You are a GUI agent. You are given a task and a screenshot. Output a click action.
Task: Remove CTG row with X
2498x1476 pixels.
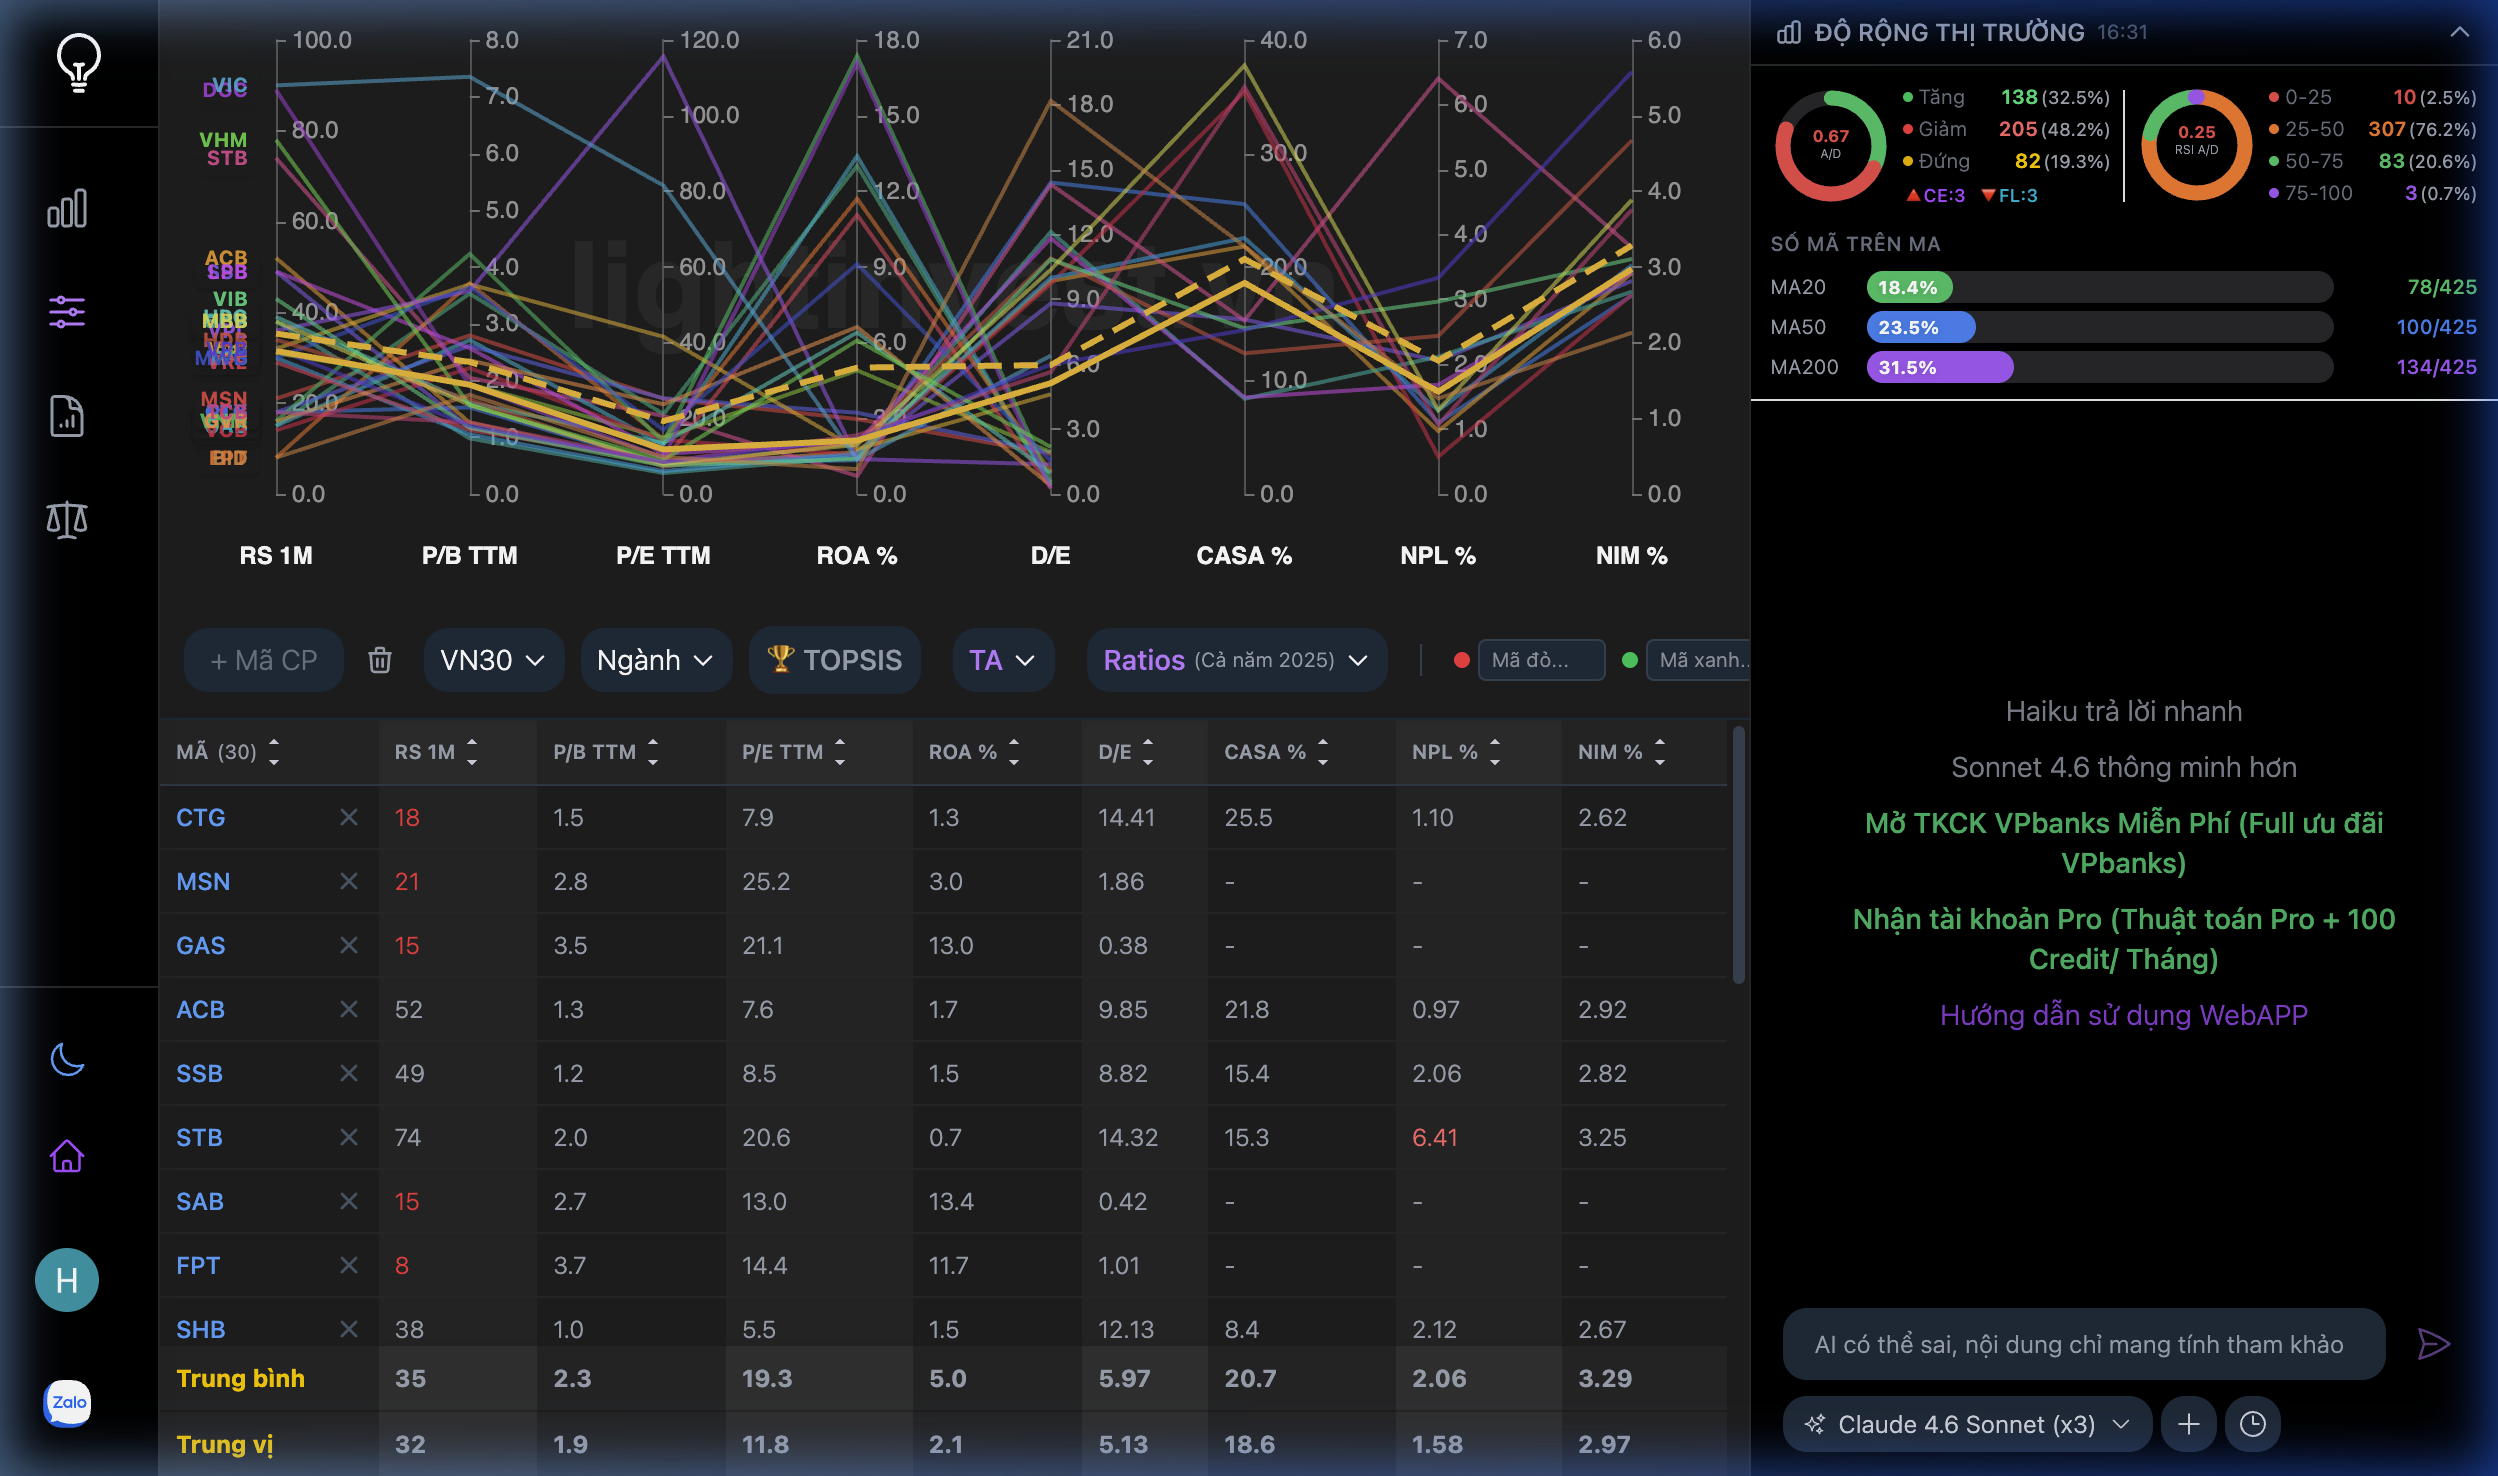348,817
